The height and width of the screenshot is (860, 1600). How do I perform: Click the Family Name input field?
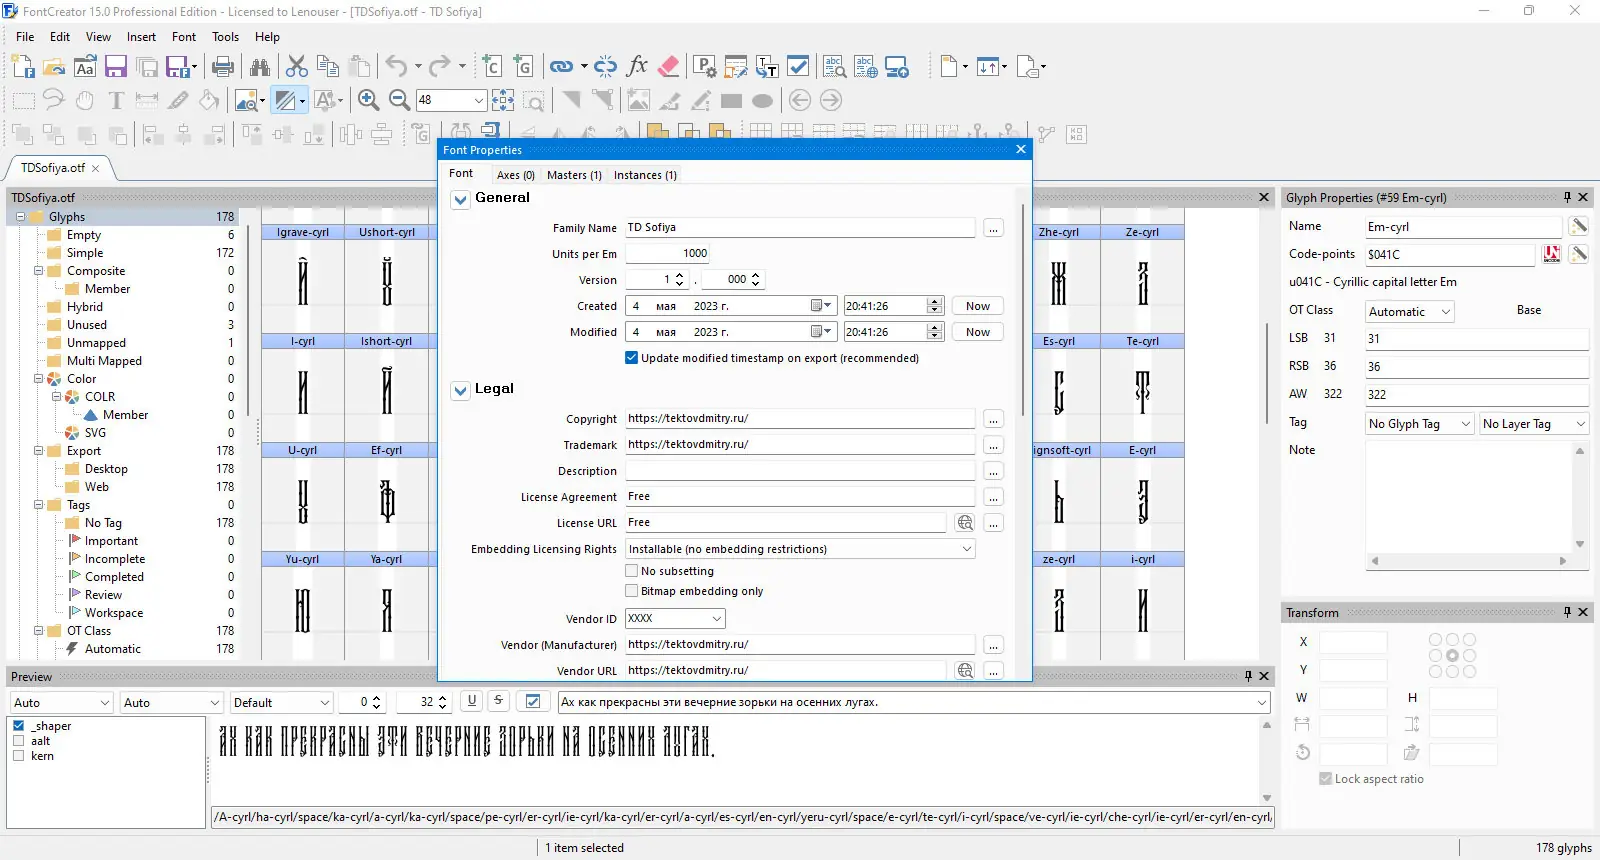[800, 228]
